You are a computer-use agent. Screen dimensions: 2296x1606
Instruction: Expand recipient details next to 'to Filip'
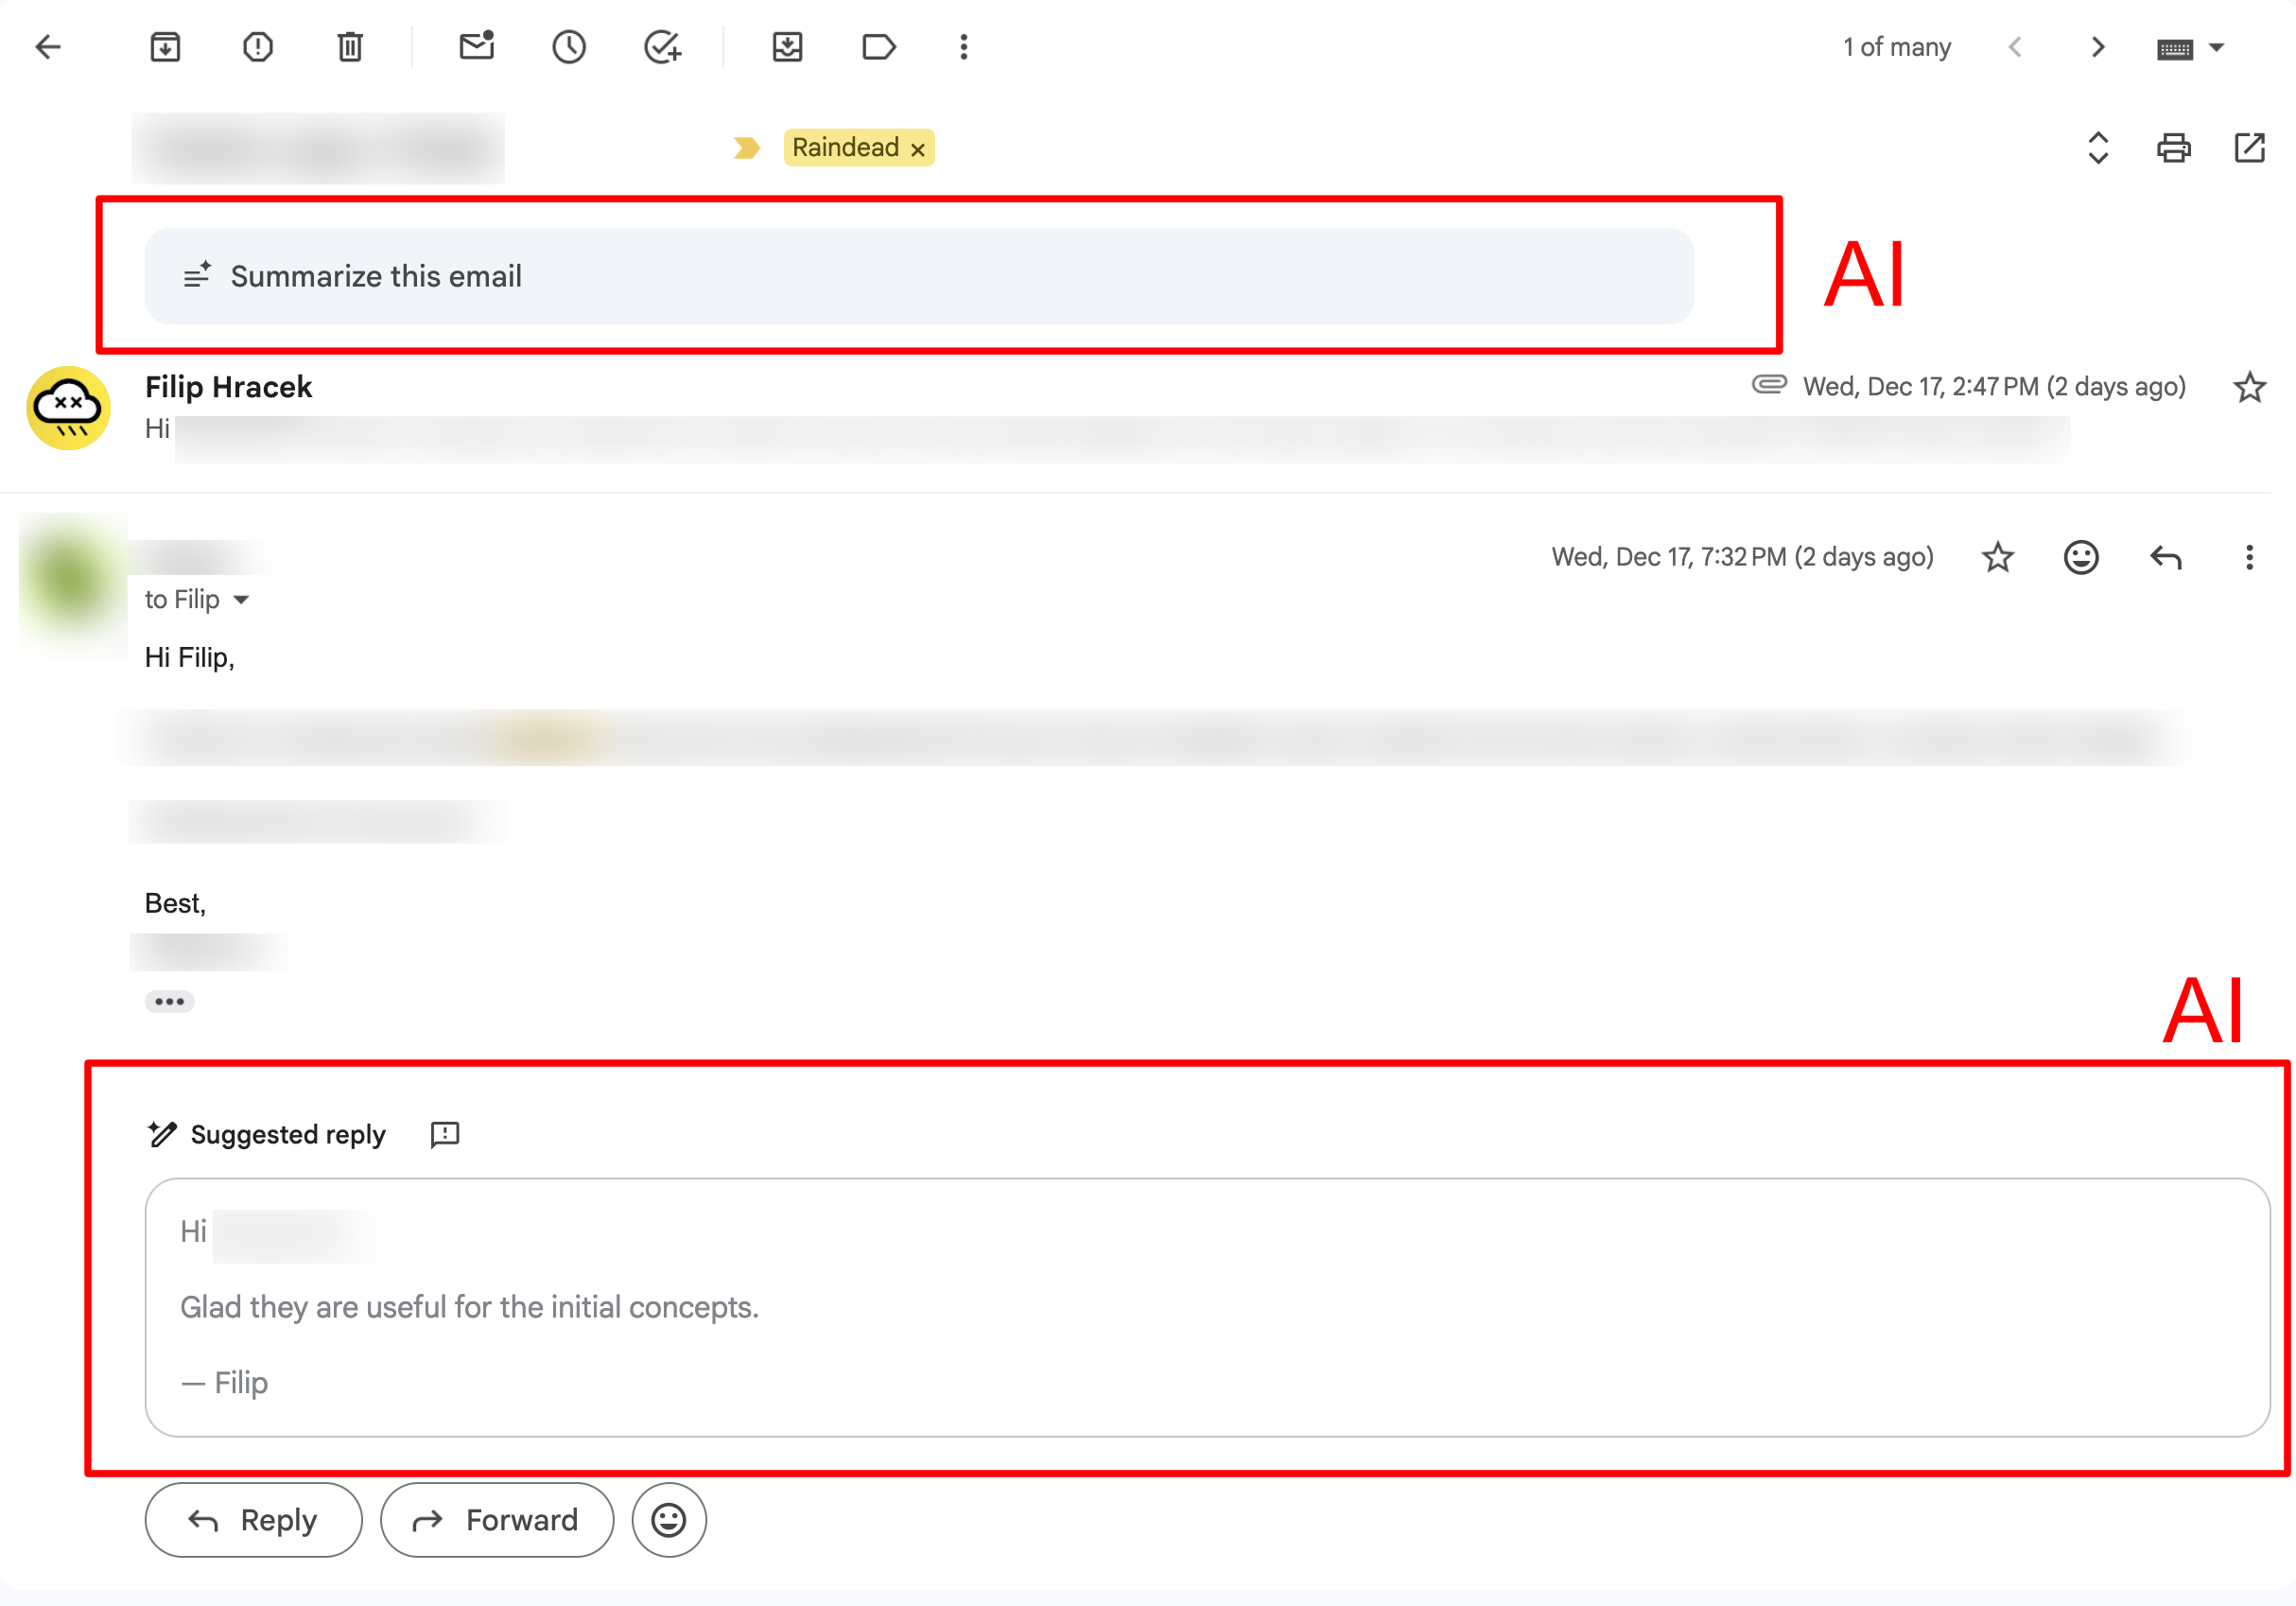[x=241, y=600]
